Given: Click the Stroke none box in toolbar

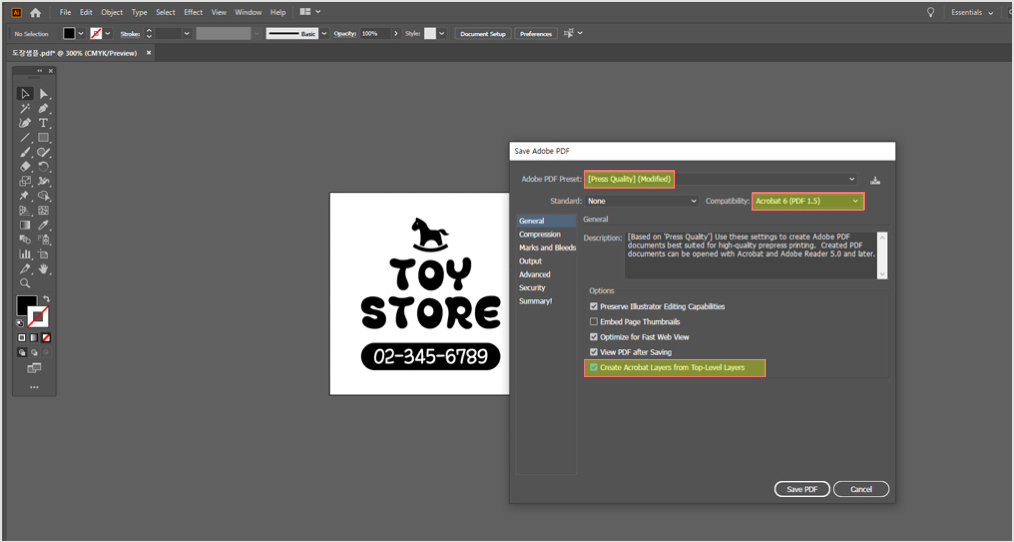Looking at the screenshot, I should pos(38,316).
